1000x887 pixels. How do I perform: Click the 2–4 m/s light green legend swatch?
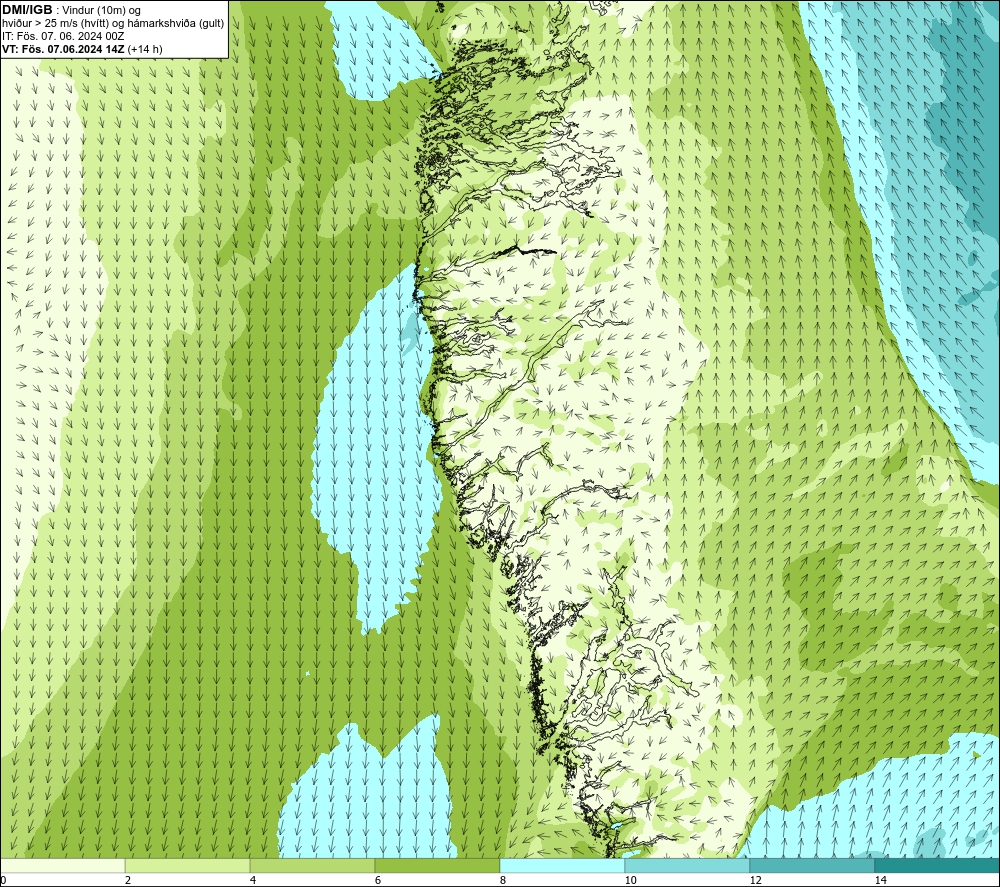click(188, 865)
